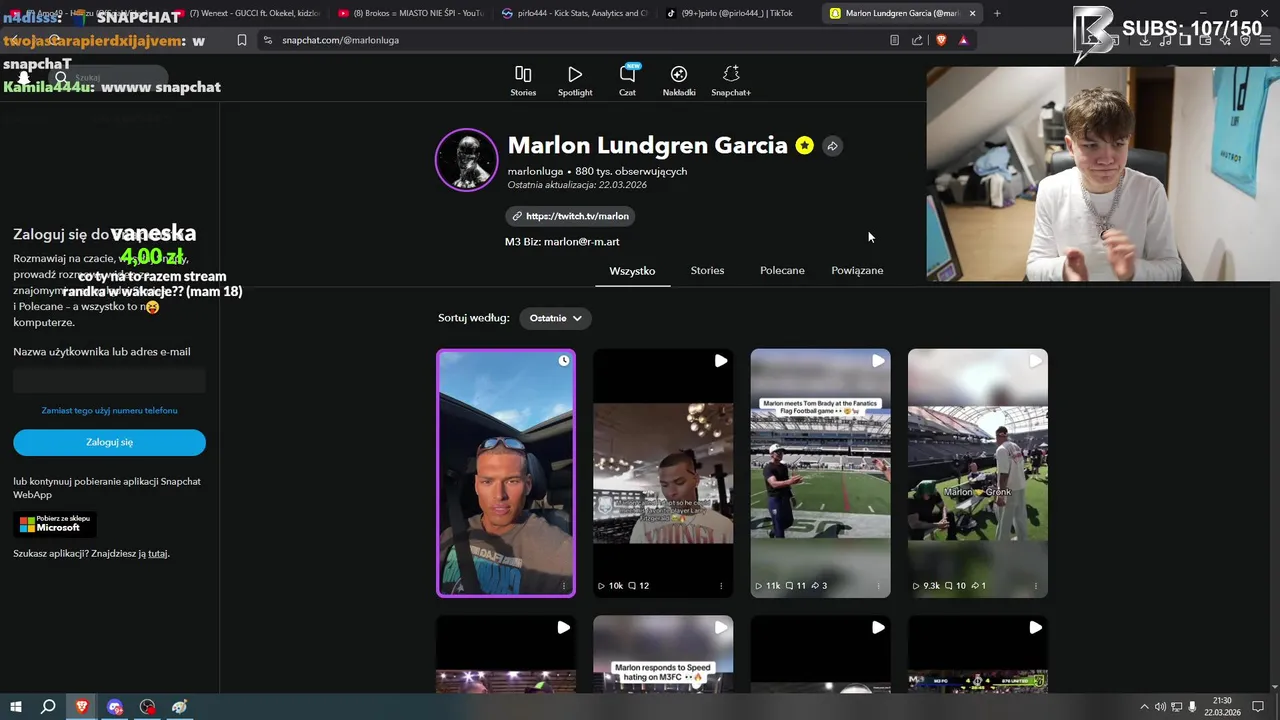Close the Marlon Lundgren Garcia browser tab
Viewport: 1280px width, 720px height.
click(972, 13)
